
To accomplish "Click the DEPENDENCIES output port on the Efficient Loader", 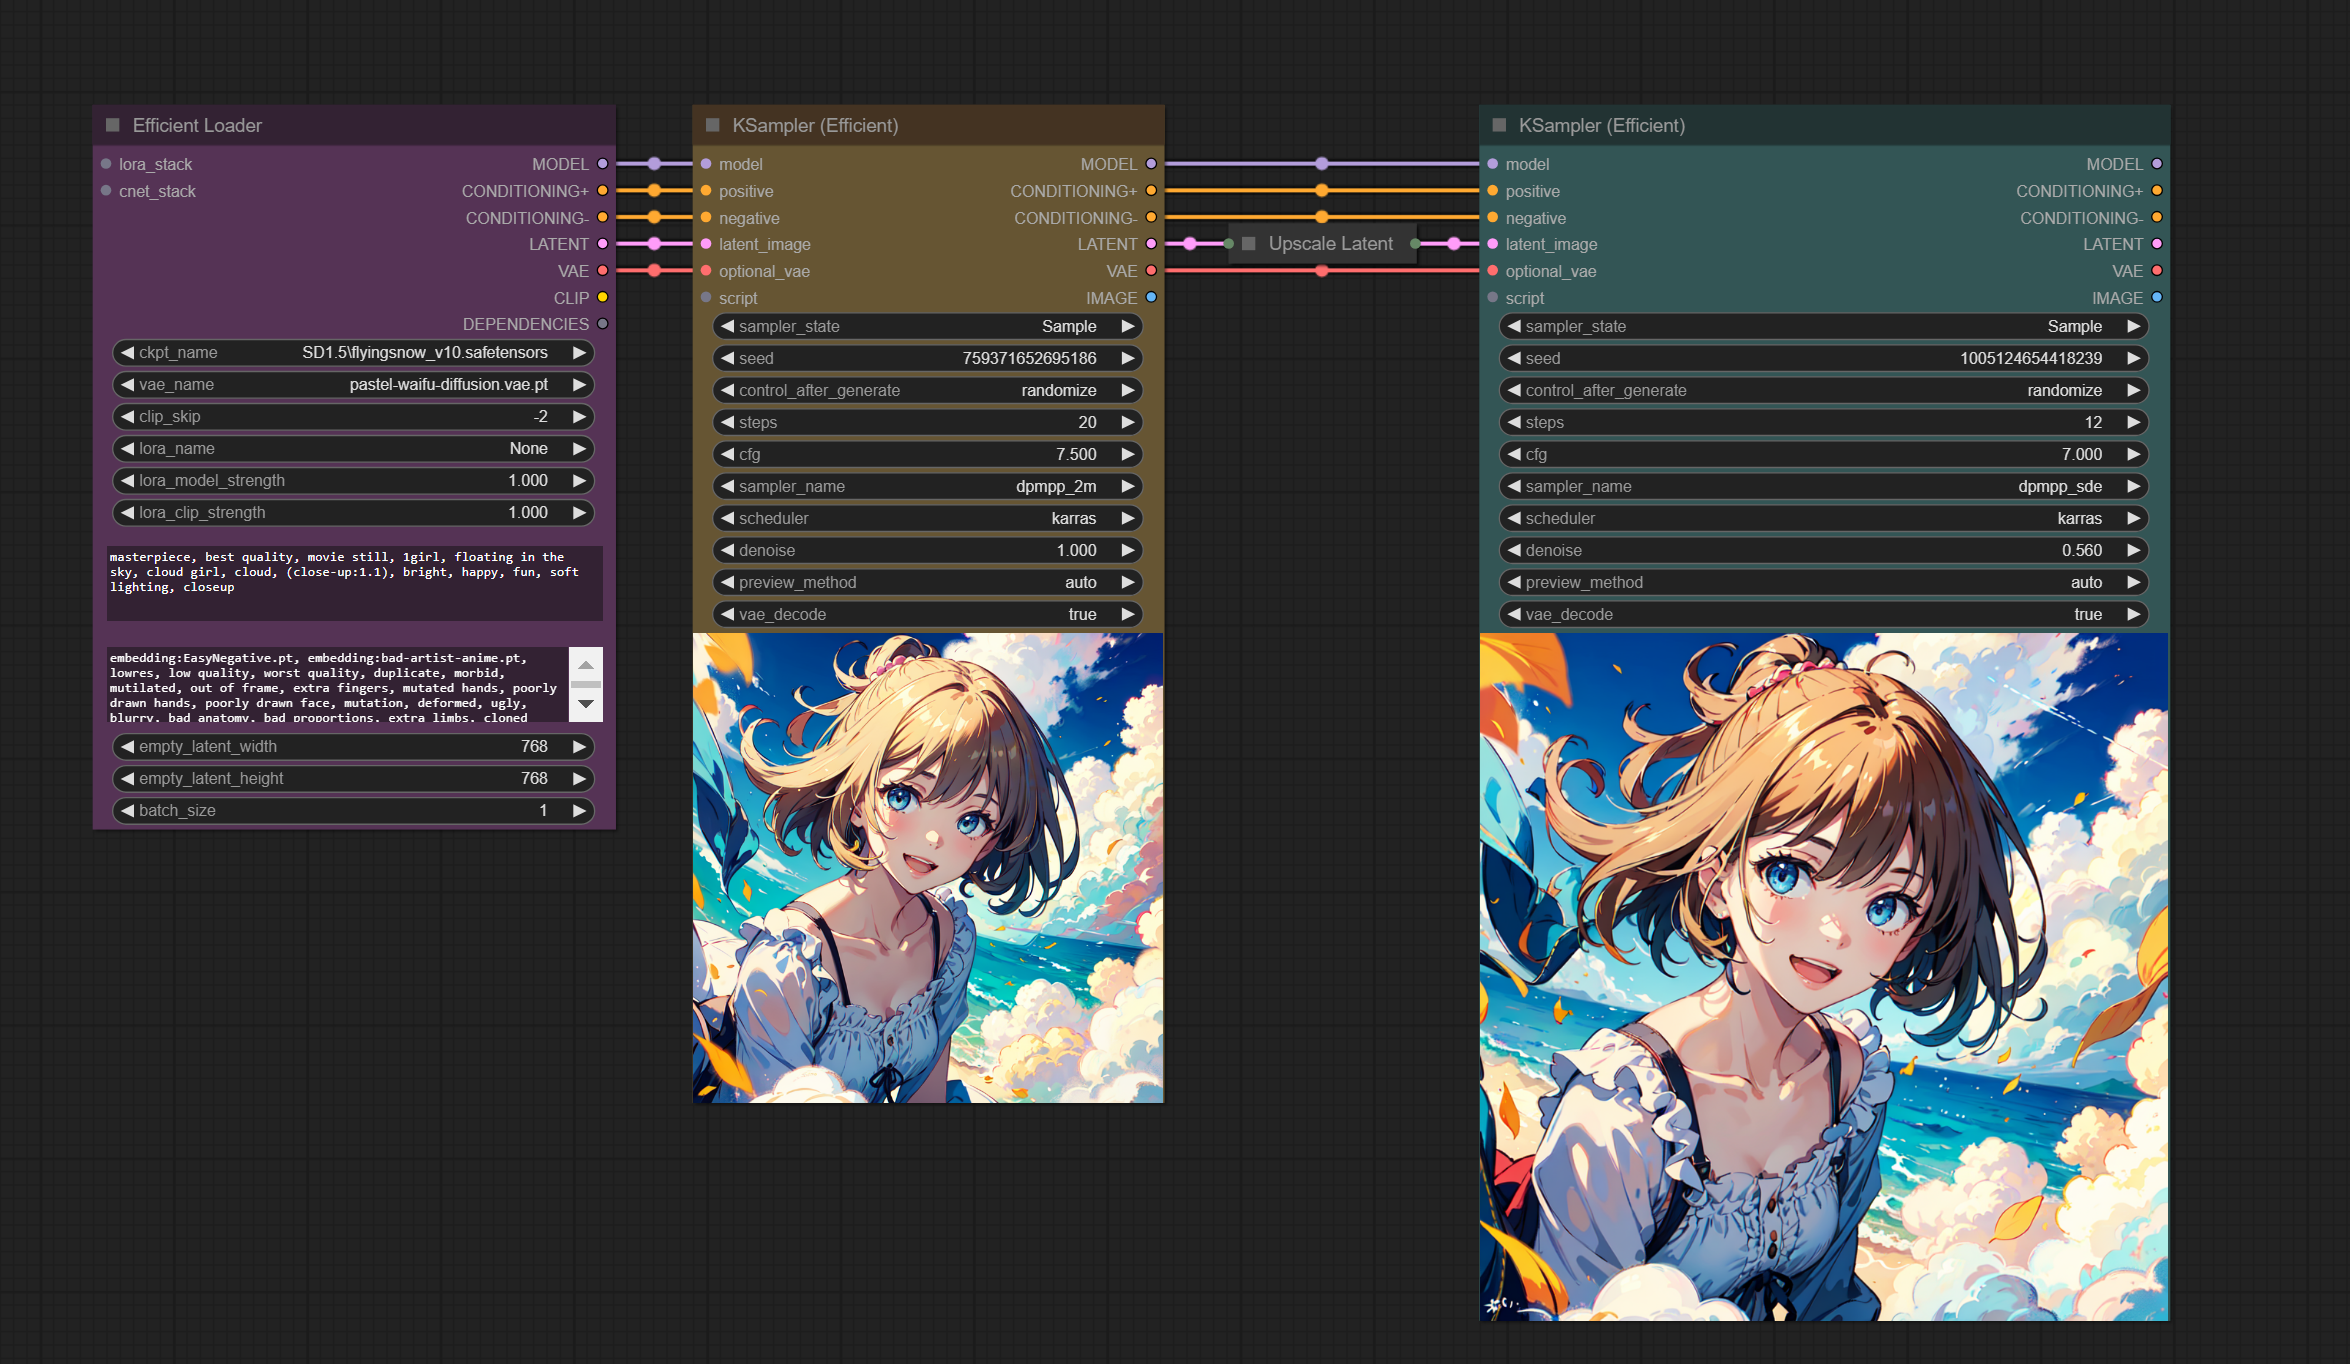I will tap(602, 324).
